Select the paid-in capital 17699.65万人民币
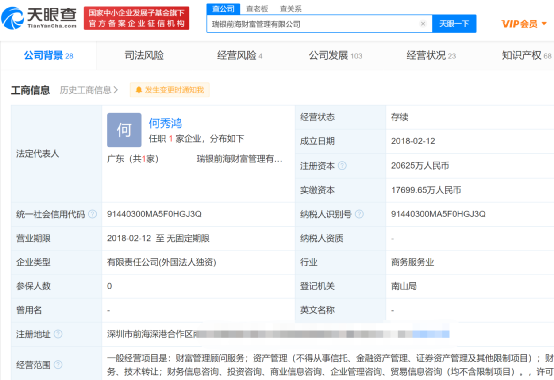The image size is (554, 380). coord(426,190)
